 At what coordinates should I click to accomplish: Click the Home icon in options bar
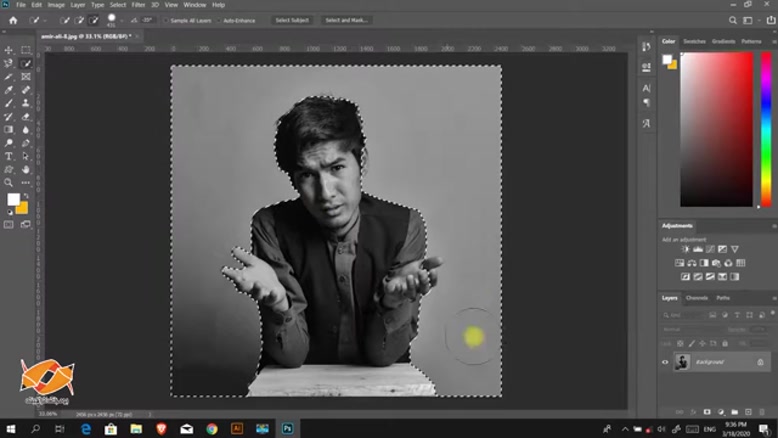click(x=13, y=20)
